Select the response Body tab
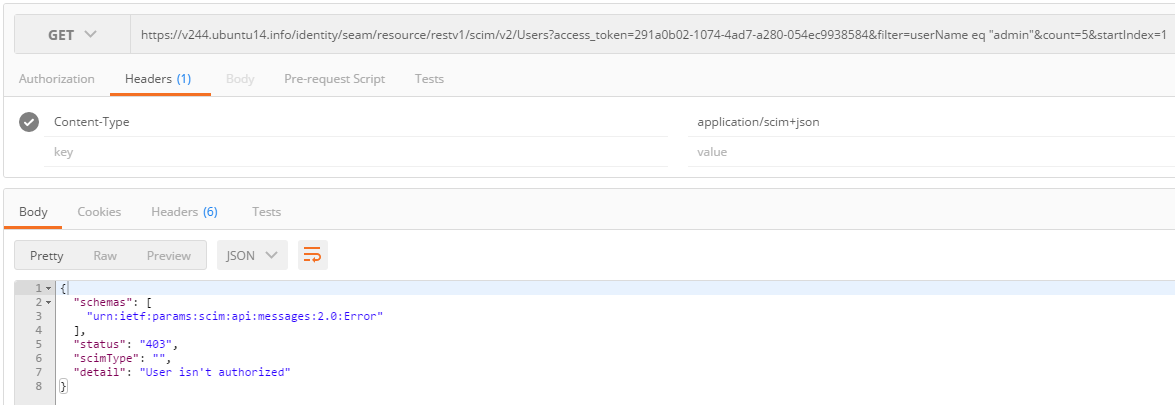 pyautogui.click(x=33, y=211)
